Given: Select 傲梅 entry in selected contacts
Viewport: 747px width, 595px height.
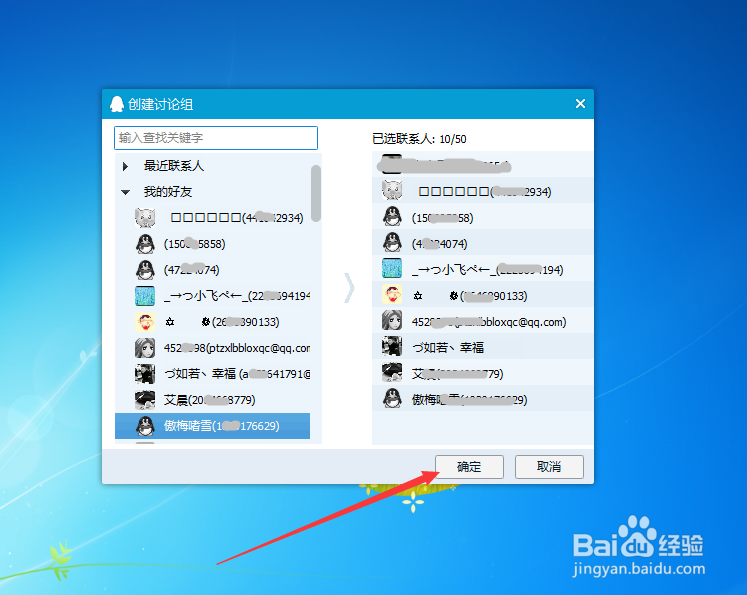Looking at the screenshot, I should 483,399.
